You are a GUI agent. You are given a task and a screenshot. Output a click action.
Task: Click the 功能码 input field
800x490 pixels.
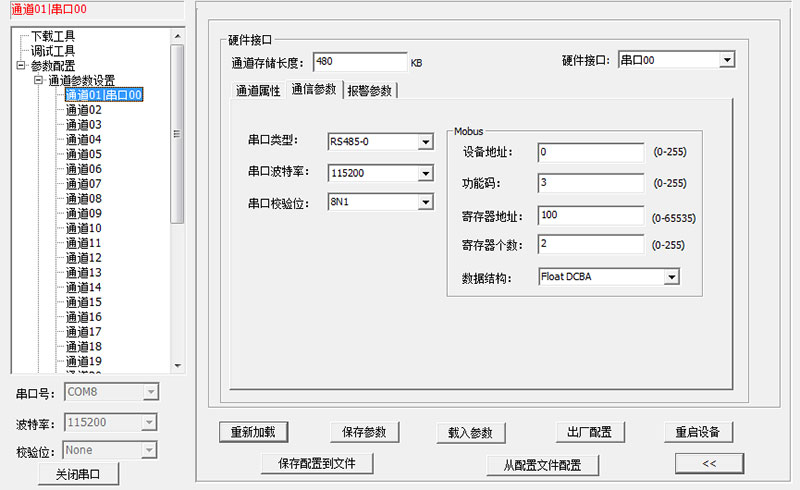pos(591,183)
